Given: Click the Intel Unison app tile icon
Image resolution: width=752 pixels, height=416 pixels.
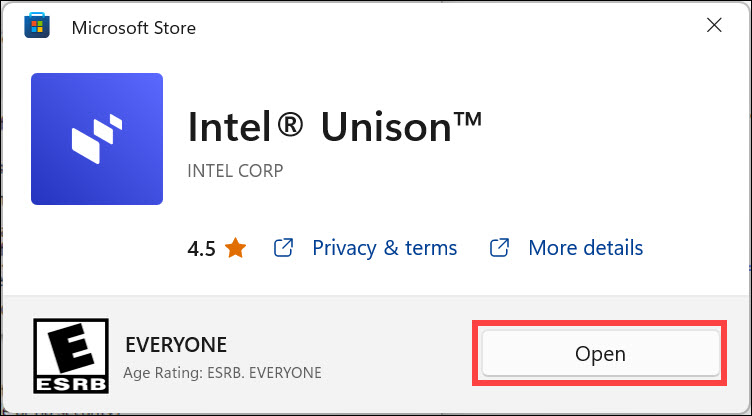Looking at the screenshot, I should tap(97, 138).
